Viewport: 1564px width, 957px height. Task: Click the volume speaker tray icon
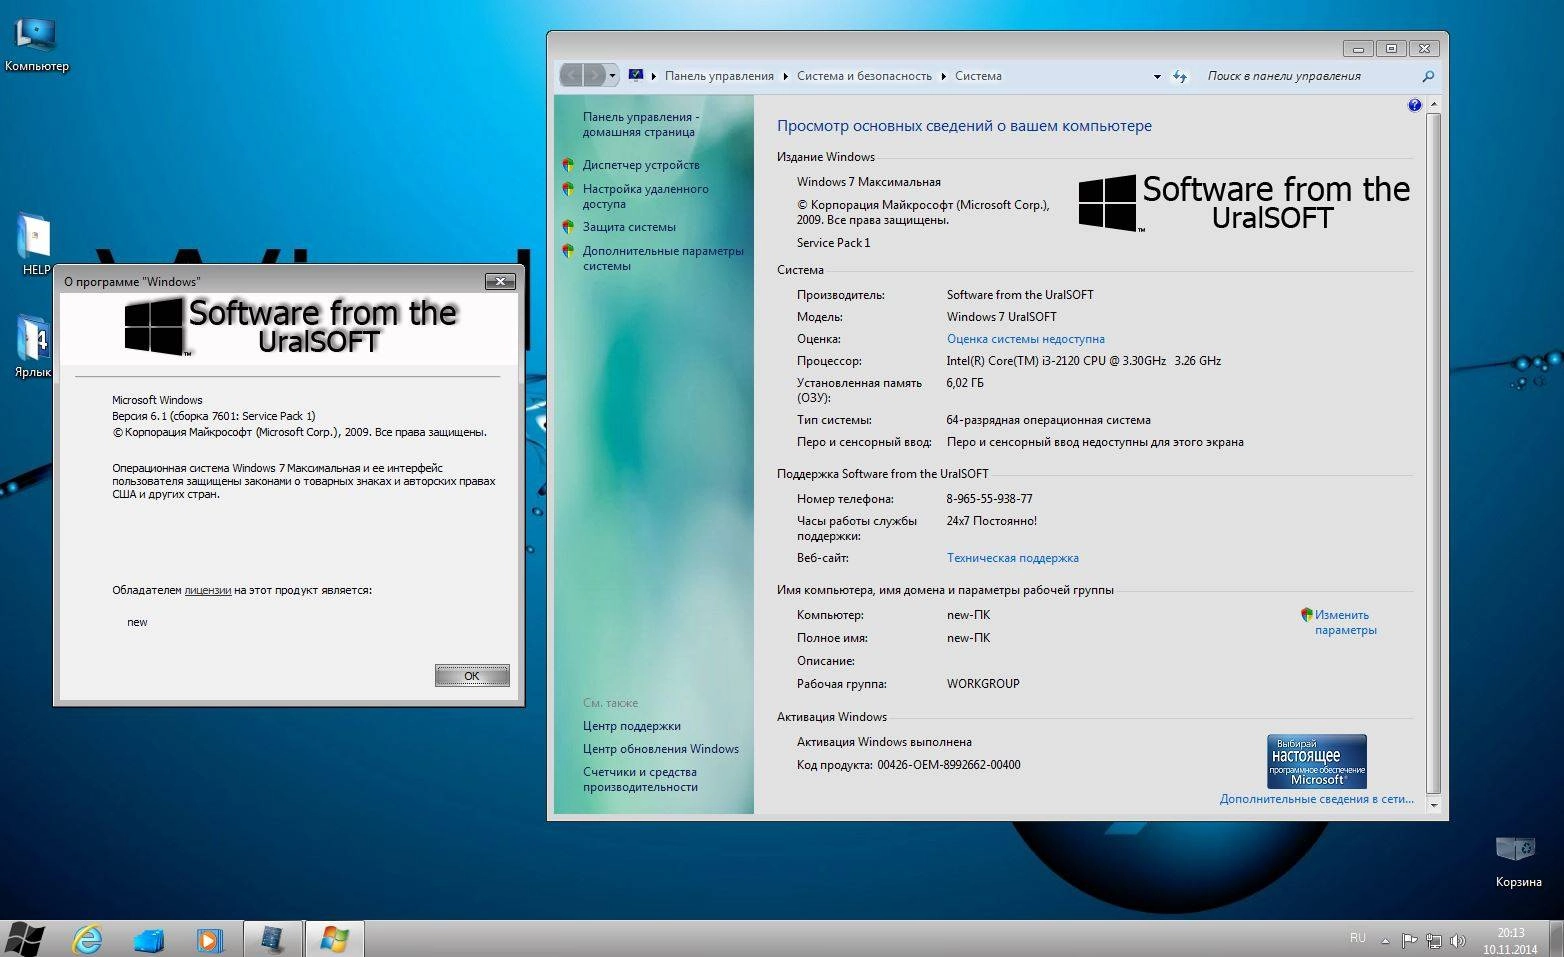(1458, 940)
